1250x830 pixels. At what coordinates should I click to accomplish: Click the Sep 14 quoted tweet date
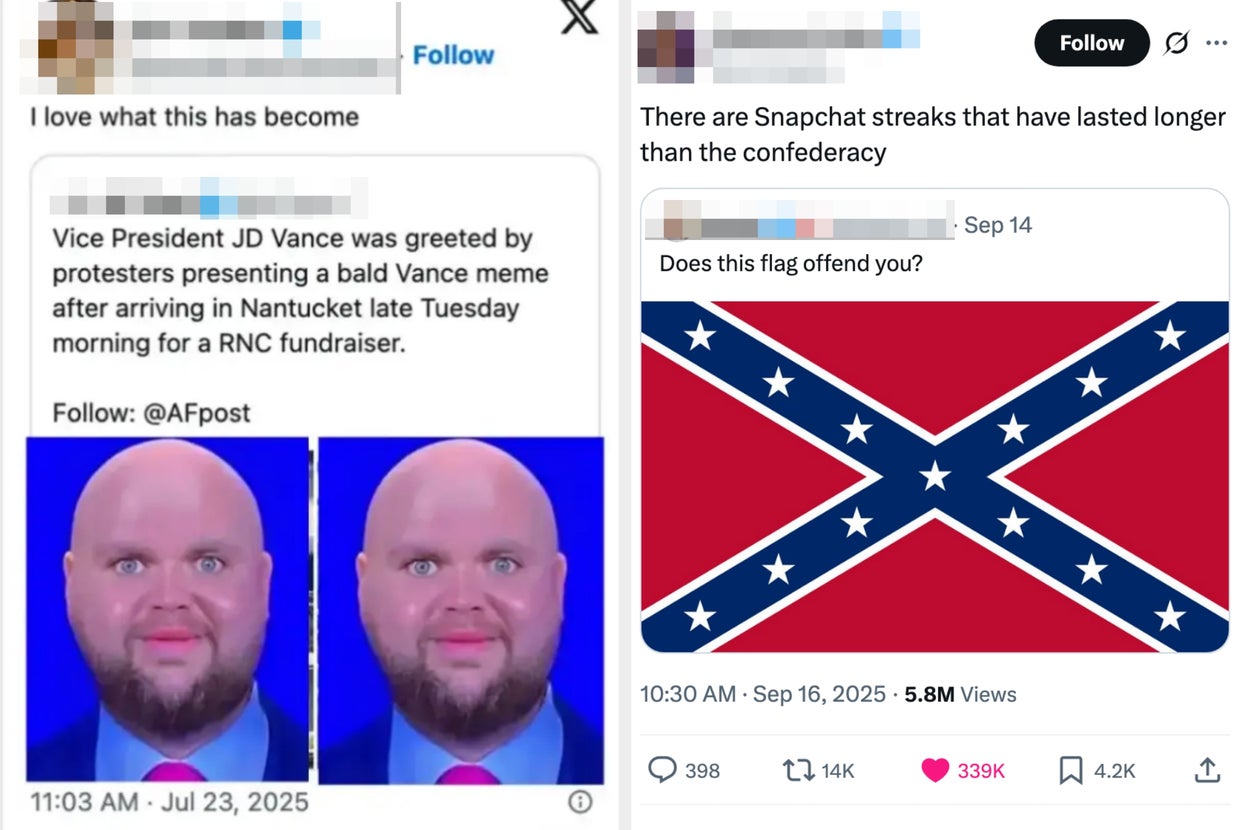(x=997, y=225)
